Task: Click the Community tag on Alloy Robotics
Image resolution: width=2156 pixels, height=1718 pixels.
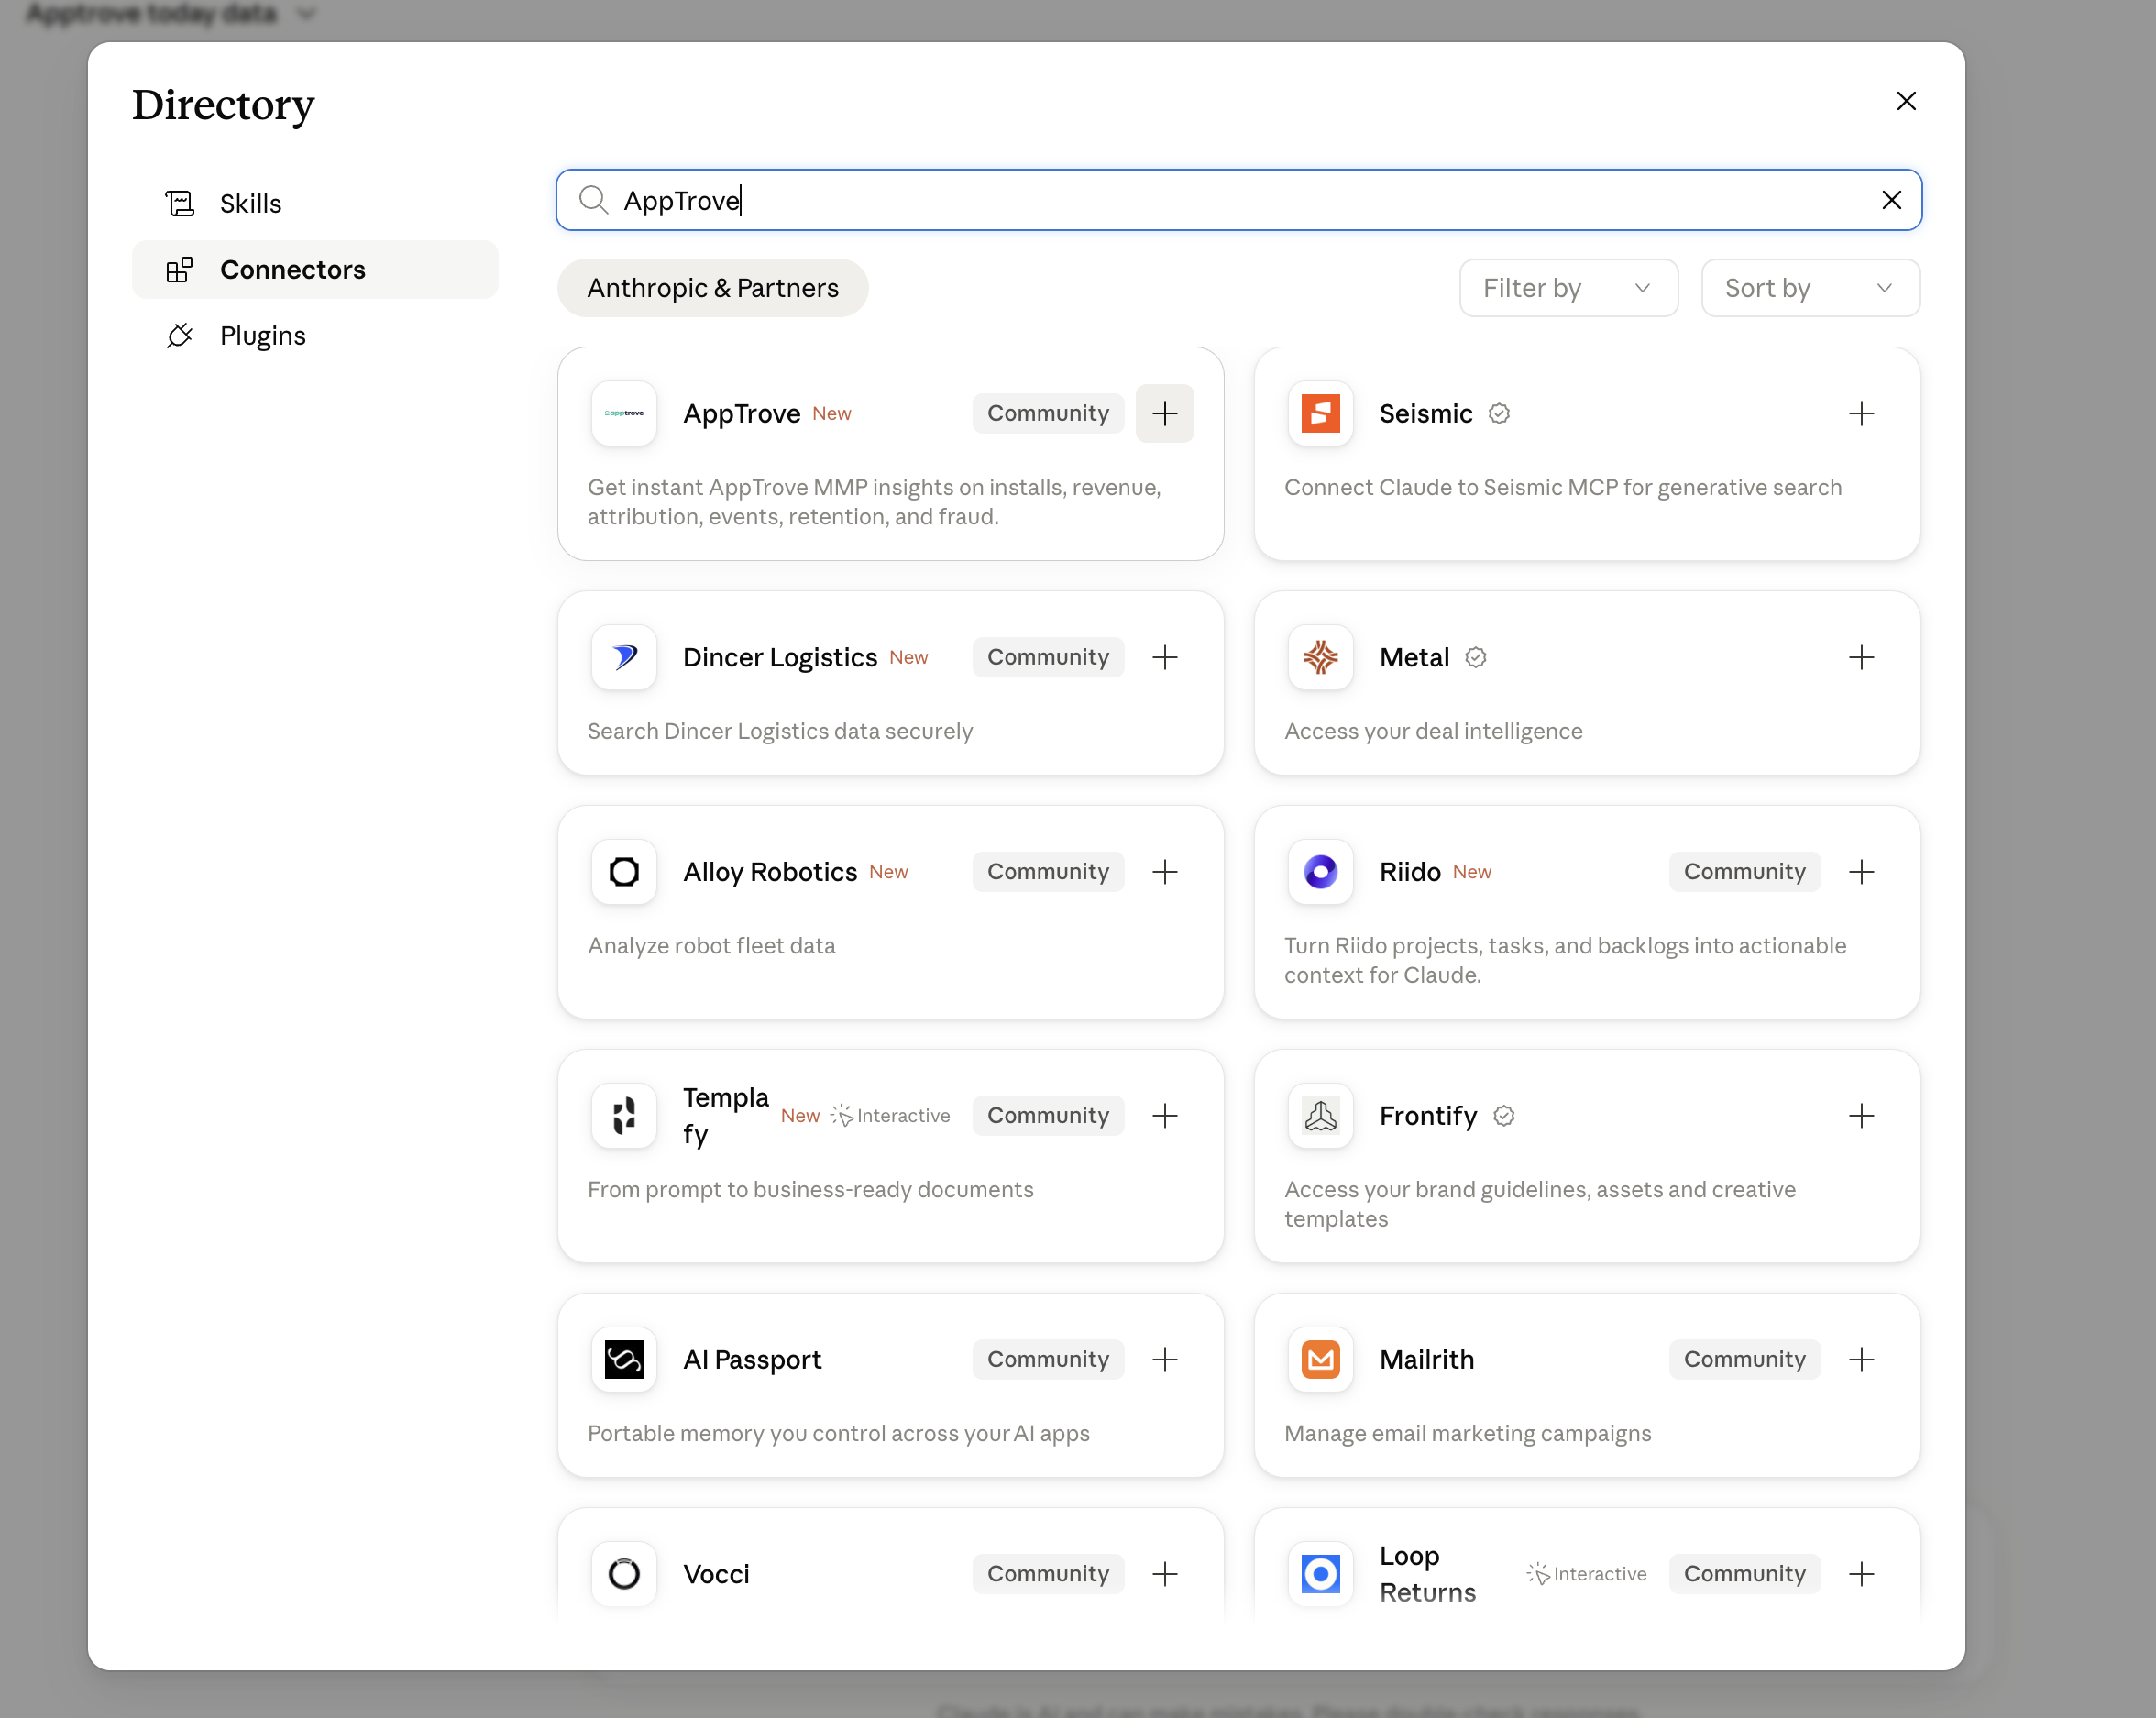Action: coord(1048,871)
